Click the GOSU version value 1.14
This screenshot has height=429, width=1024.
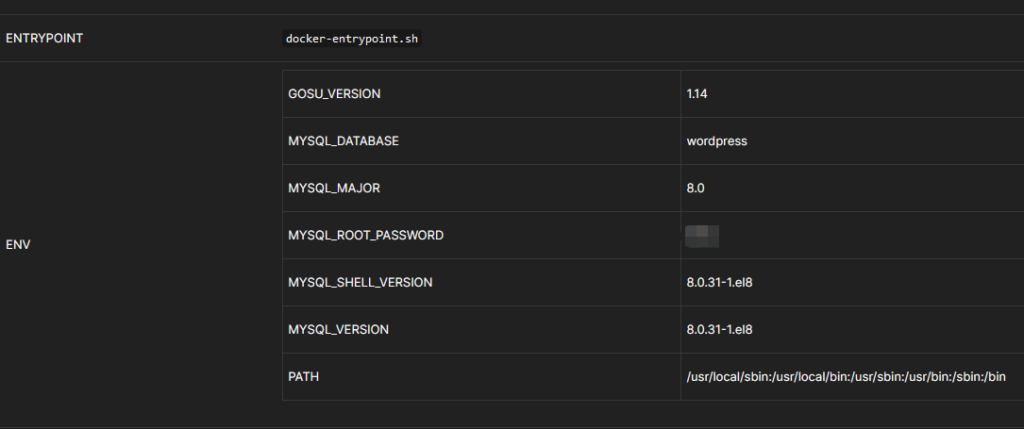(x=697, y=94)
